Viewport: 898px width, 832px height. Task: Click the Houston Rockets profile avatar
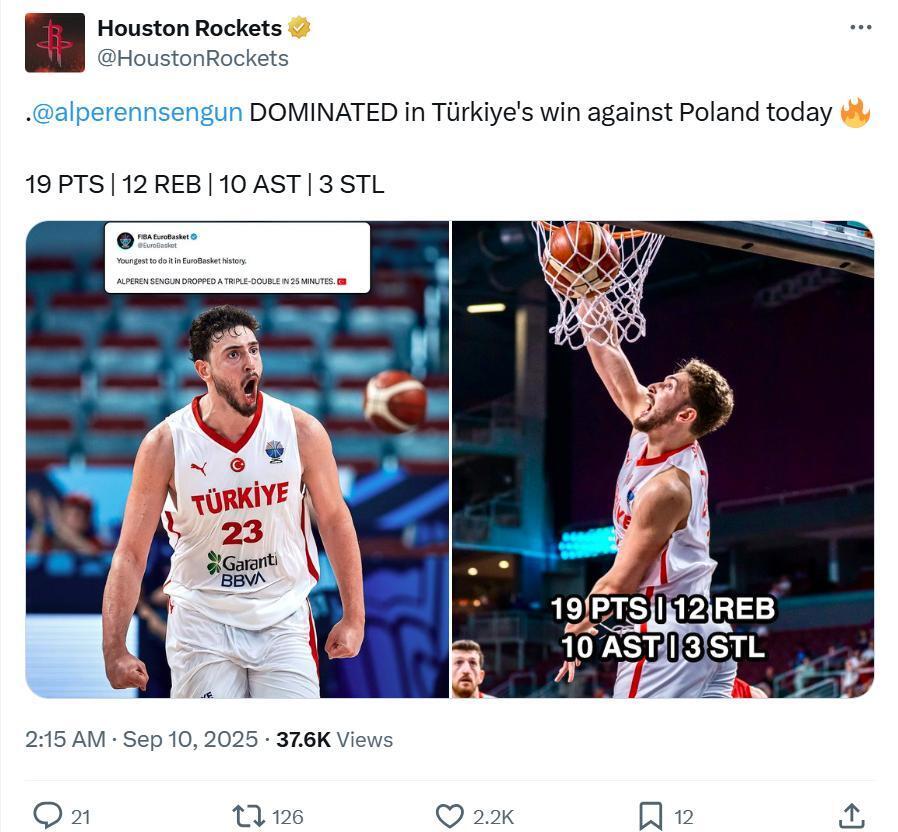55,43
